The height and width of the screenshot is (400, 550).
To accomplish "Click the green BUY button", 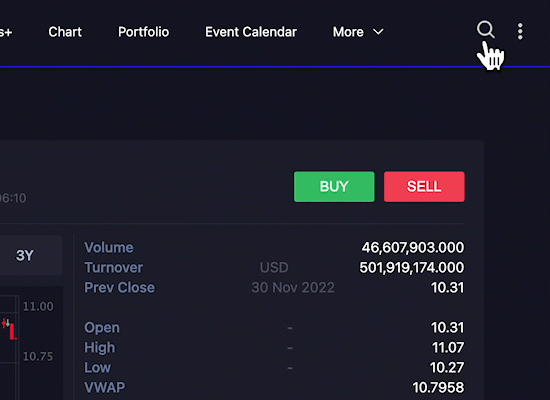I will (x=334, y=187).
